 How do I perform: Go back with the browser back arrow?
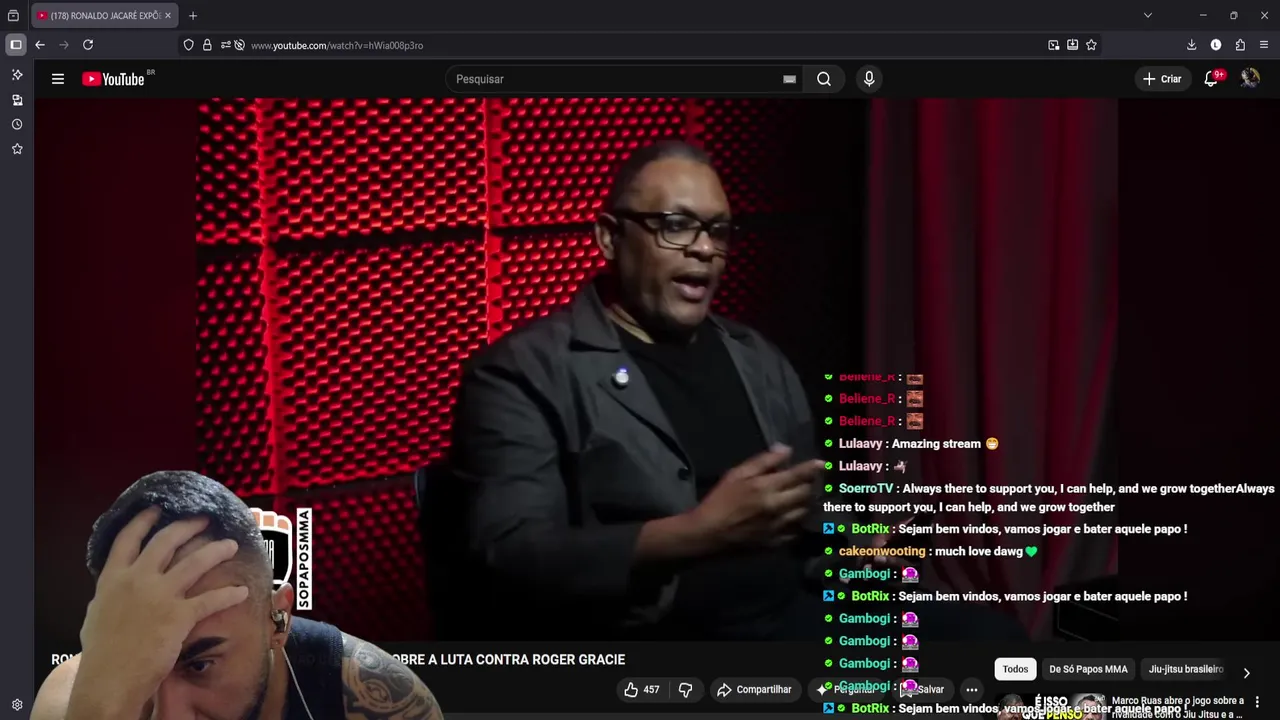tap(40, 45)
